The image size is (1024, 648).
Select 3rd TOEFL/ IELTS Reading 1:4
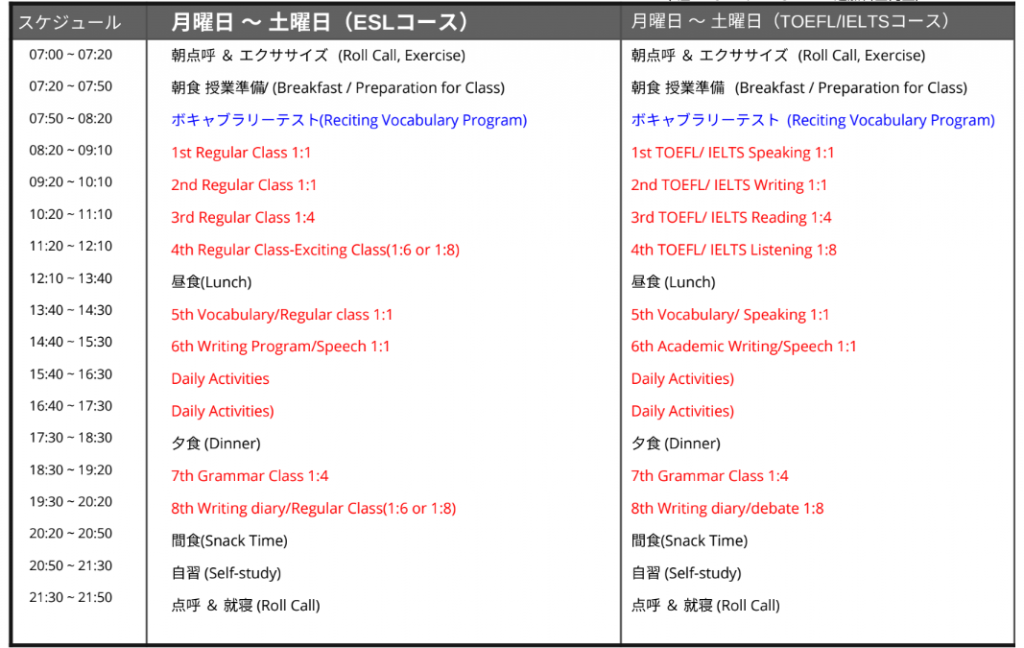[x=731, y=218]
